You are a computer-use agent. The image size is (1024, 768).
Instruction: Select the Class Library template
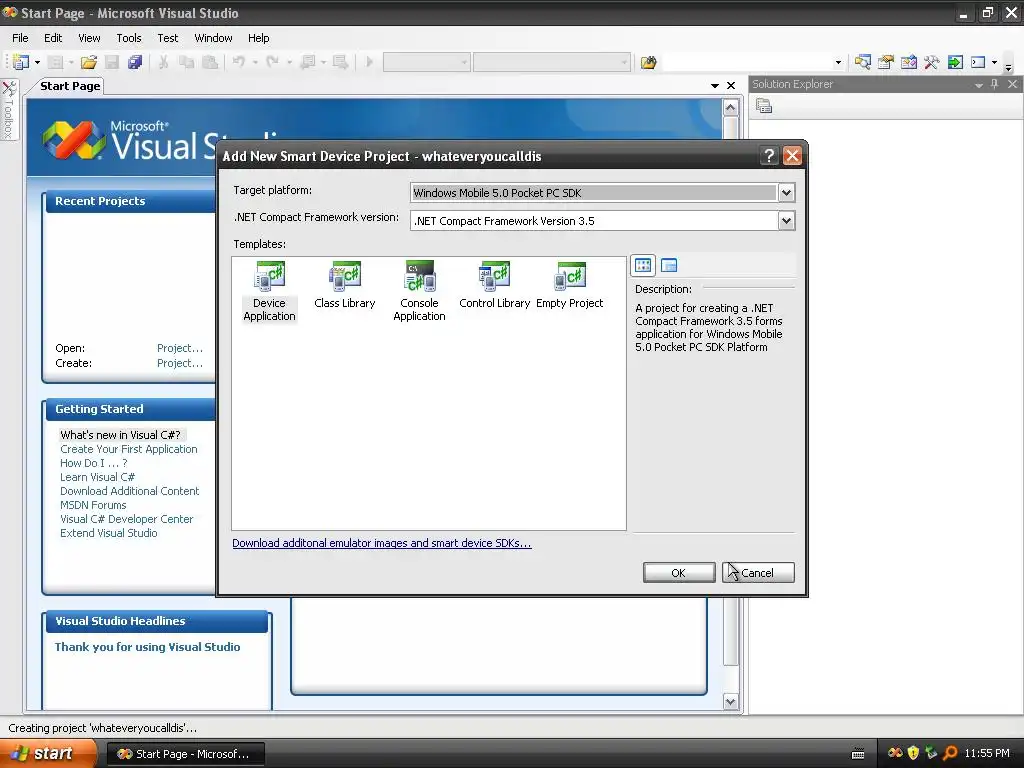point(345,285)
